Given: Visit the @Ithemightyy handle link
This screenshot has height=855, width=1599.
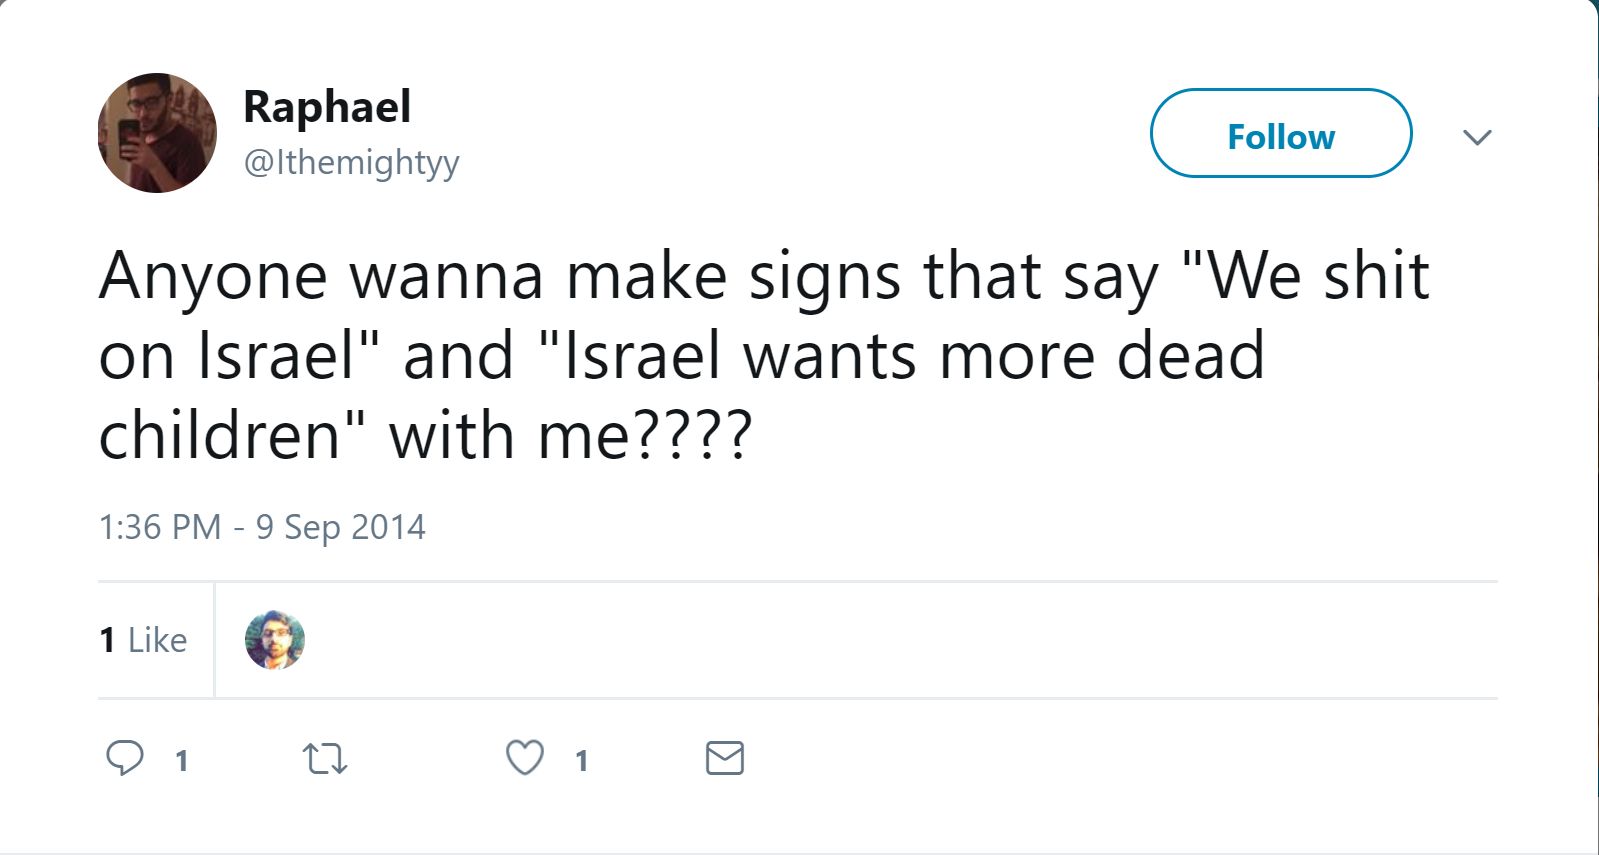Looking at the screenshot, I should point(351,162).
